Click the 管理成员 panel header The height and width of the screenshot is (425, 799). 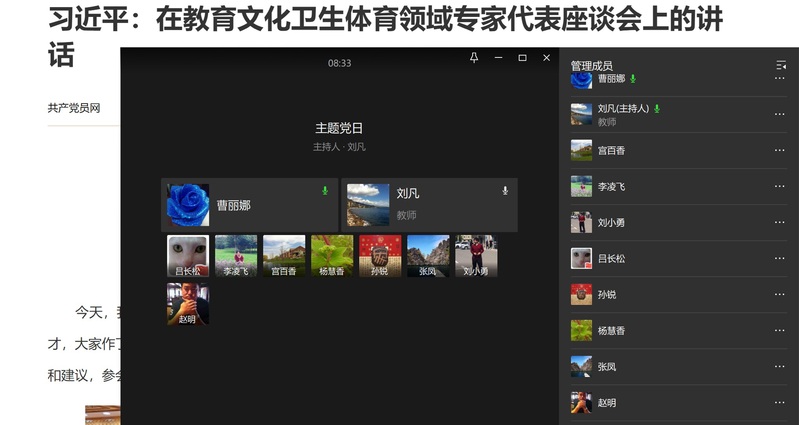pyautogui.click(x=591, y=66)
